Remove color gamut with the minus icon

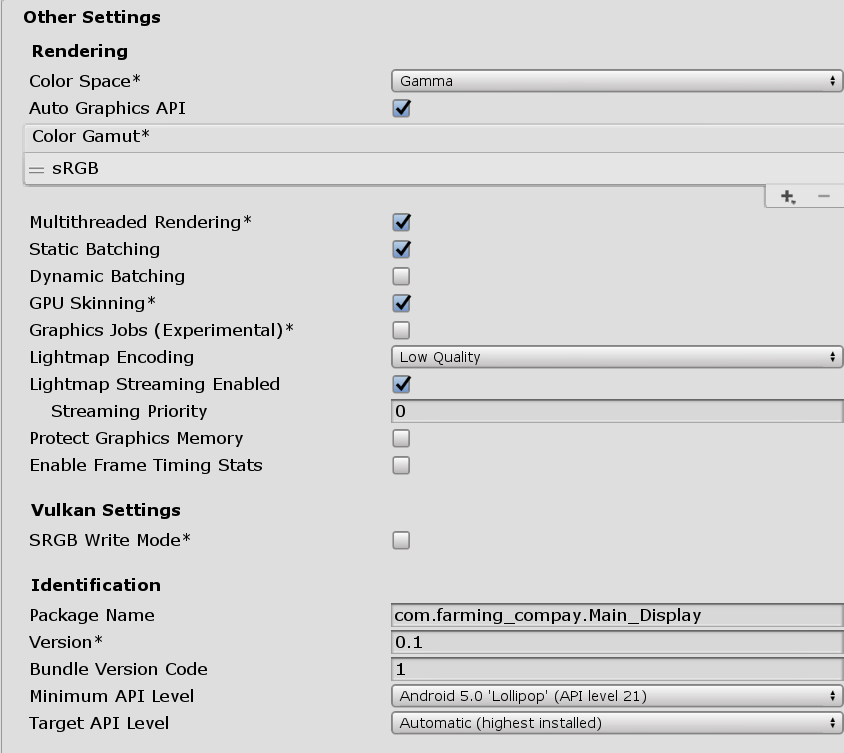click(824, 196)
